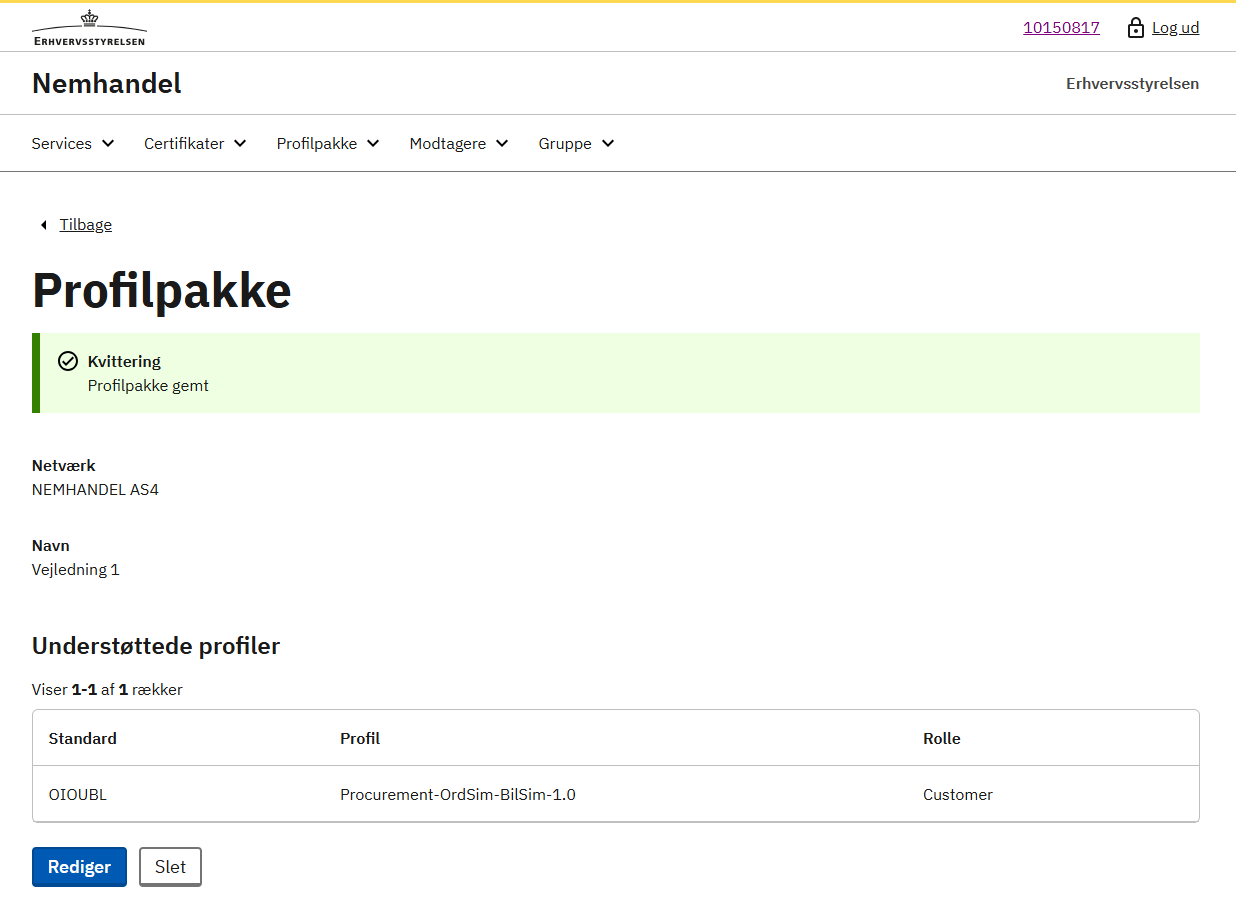Expand the Modtagere menu chevron
This screenshot has height=900, width=1236.
tap(502, 143)
